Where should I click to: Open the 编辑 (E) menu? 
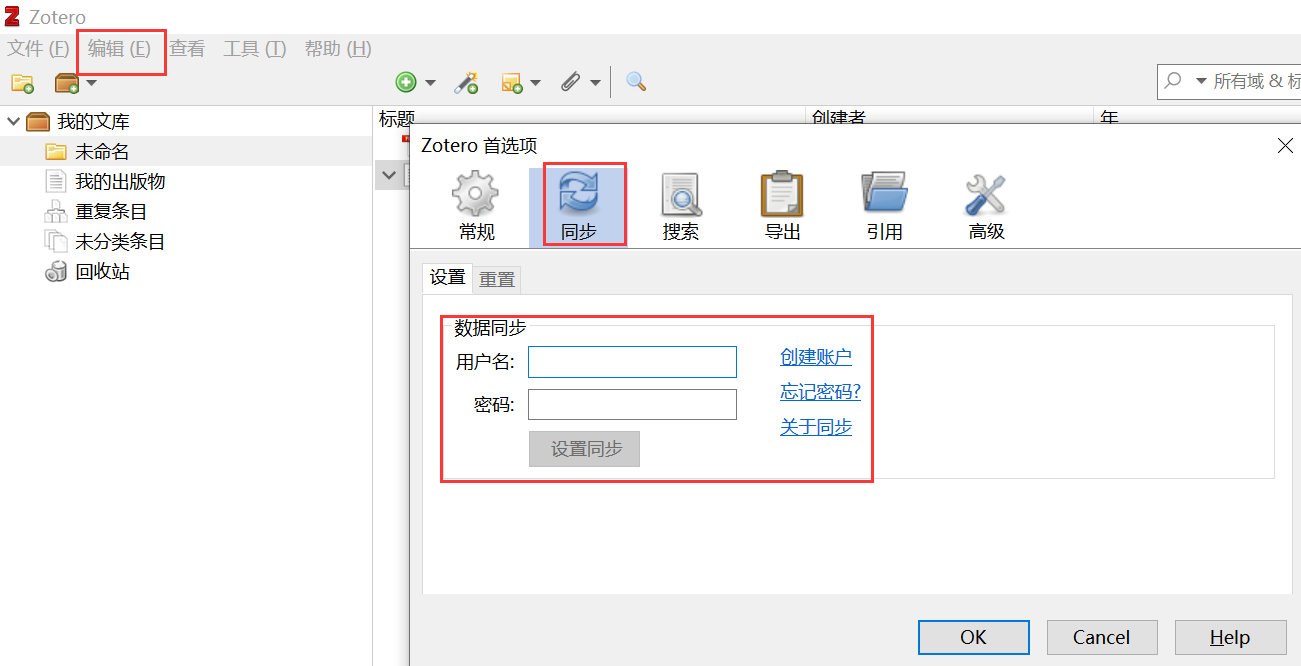tap(119, 49)
